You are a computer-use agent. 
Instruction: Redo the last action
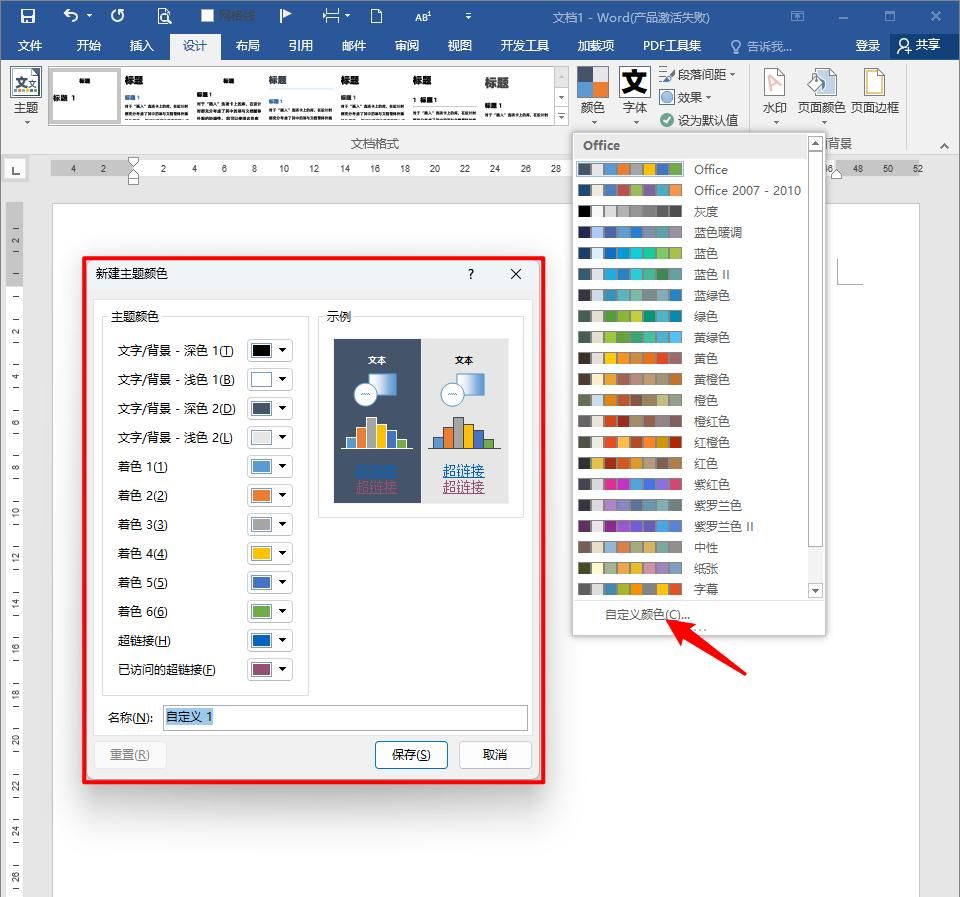point(115,14)
